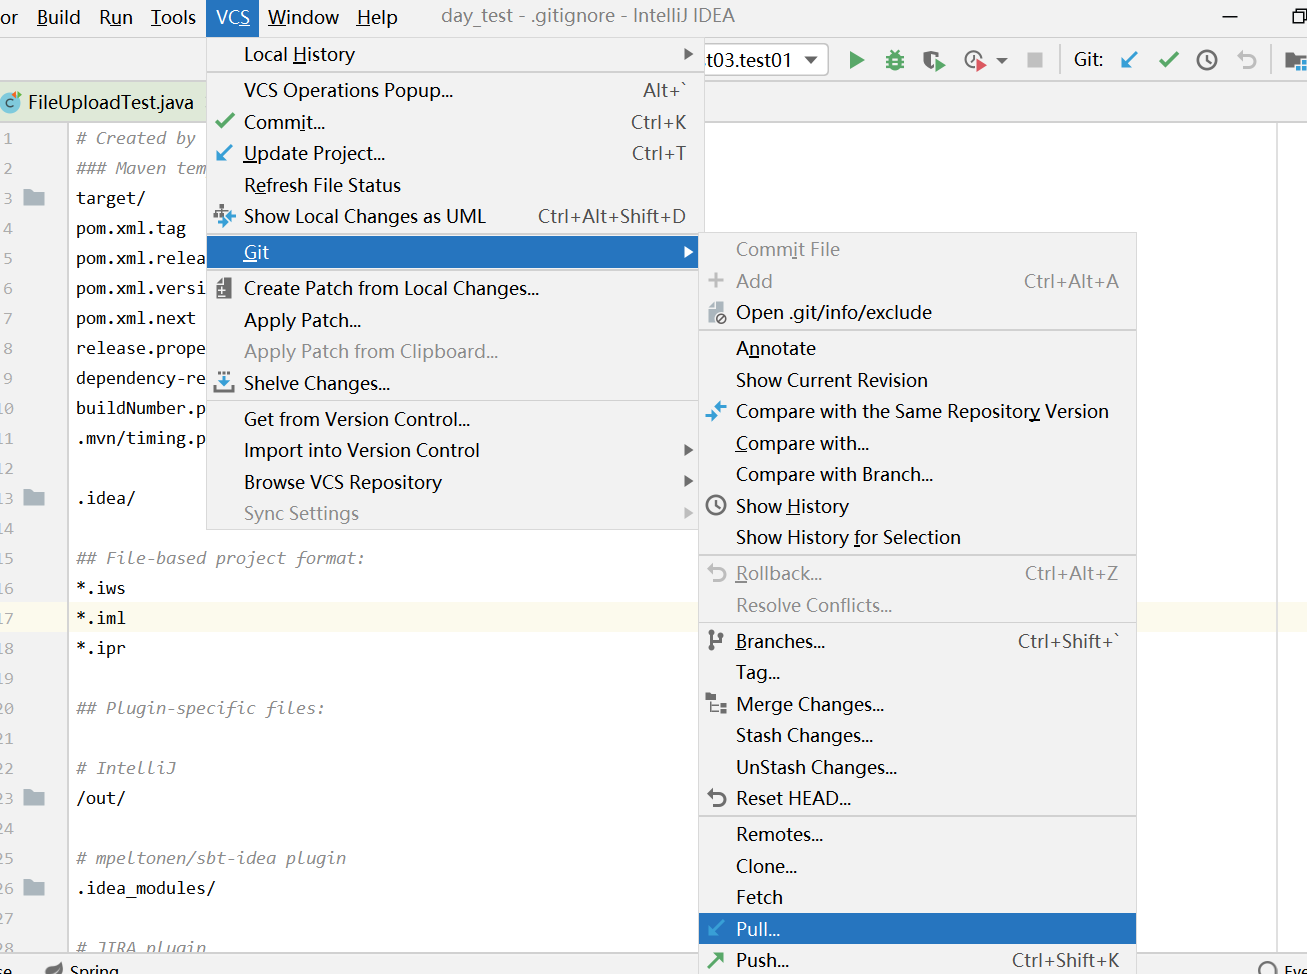
Task: Open the Window menu
Action: click(x=303, y=17)
